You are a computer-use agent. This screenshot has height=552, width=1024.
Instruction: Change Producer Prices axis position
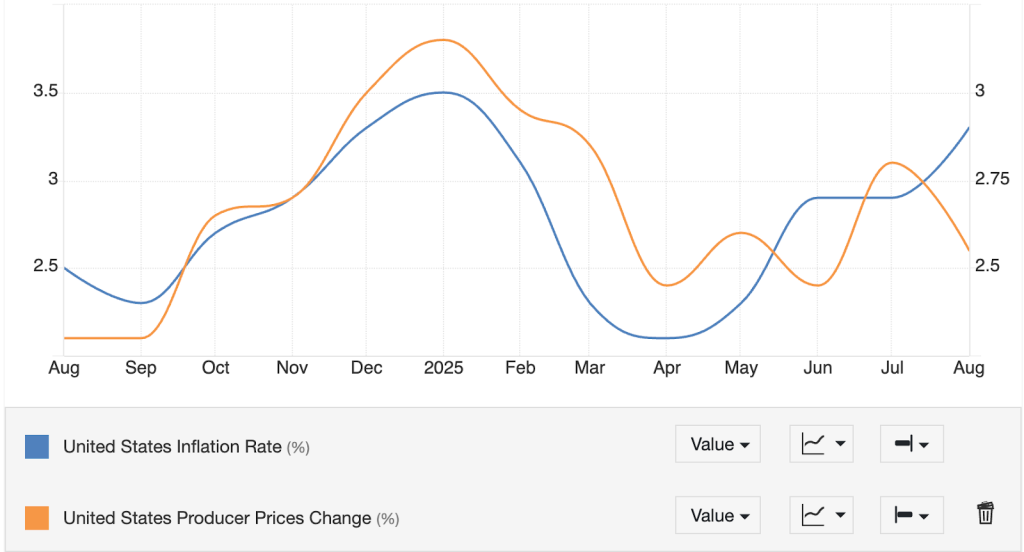pos(911,516)
